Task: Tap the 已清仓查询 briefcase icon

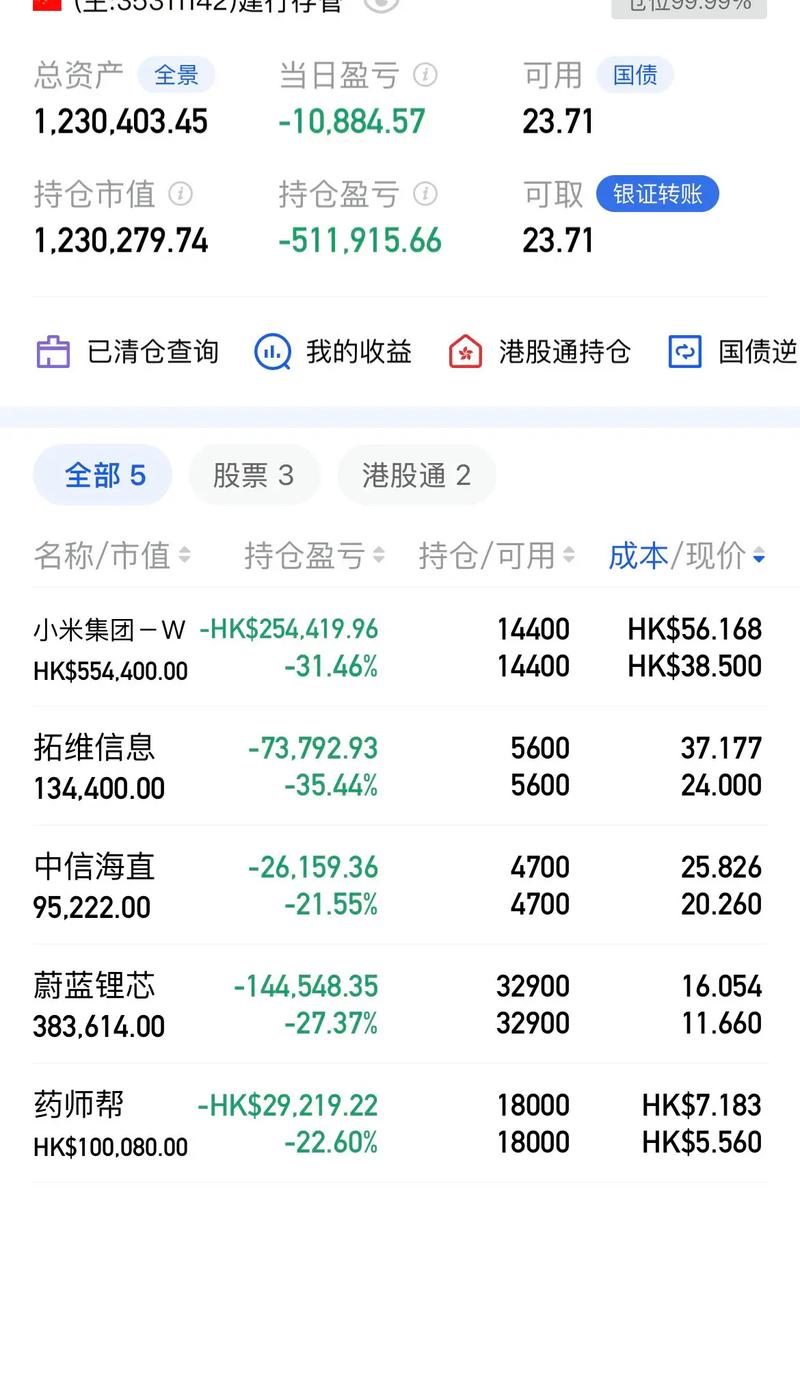Action: tap(53, 352)
